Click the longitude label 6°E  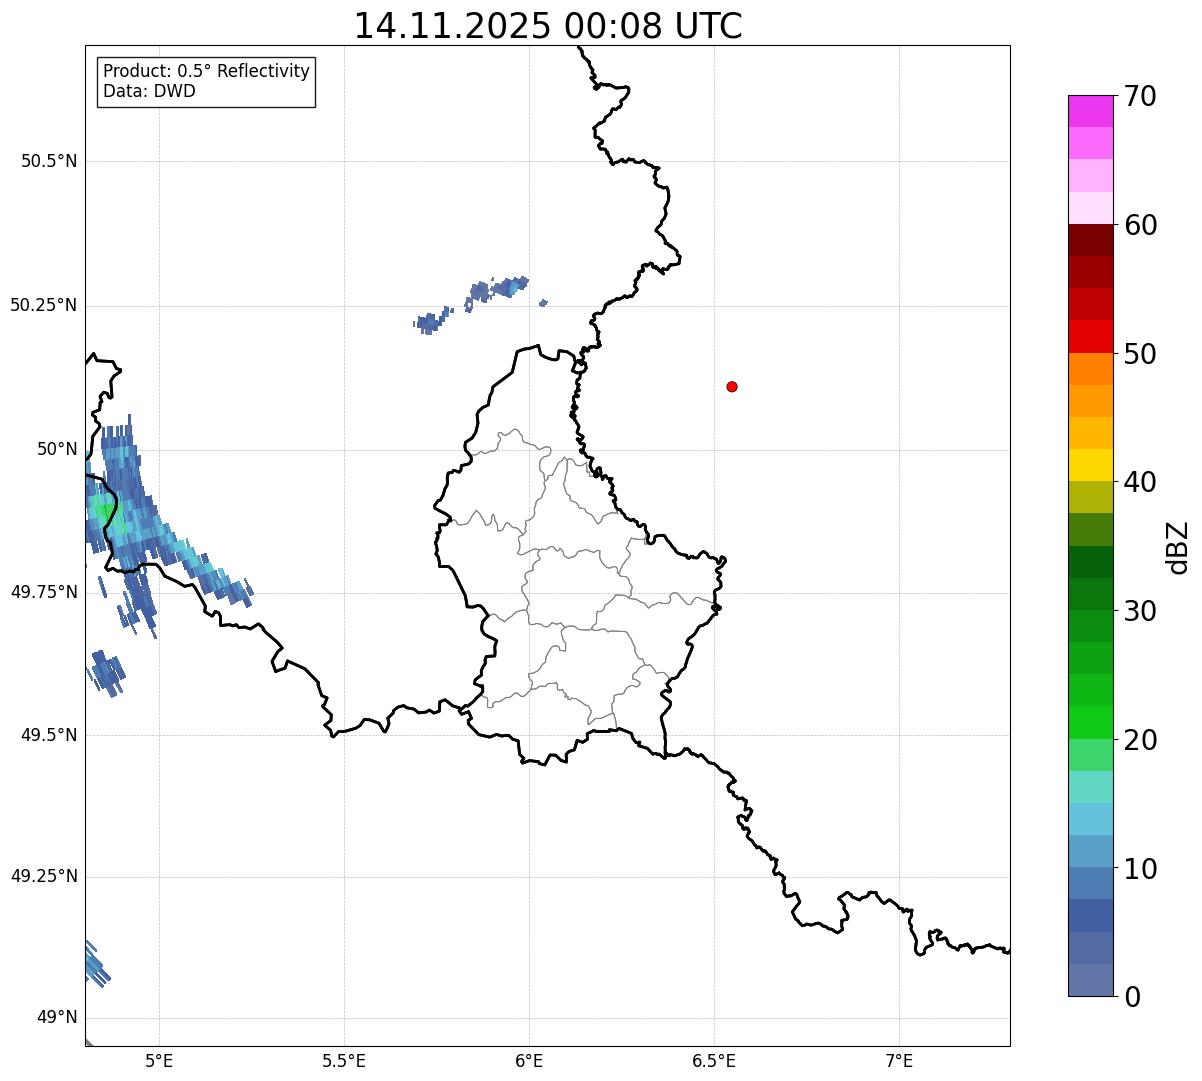pyautogui.click(x=529, y=1060)
